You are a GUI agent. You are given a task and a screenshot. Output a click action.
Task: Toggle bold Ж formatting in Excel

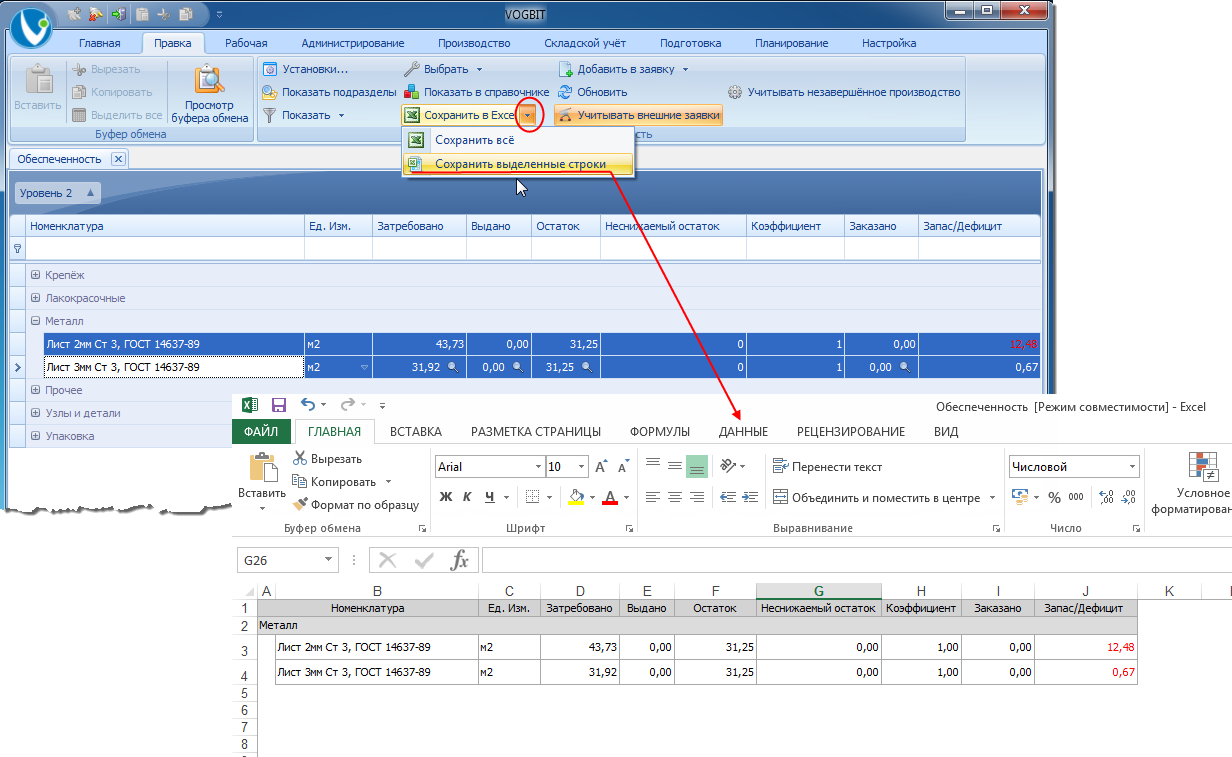446,497
